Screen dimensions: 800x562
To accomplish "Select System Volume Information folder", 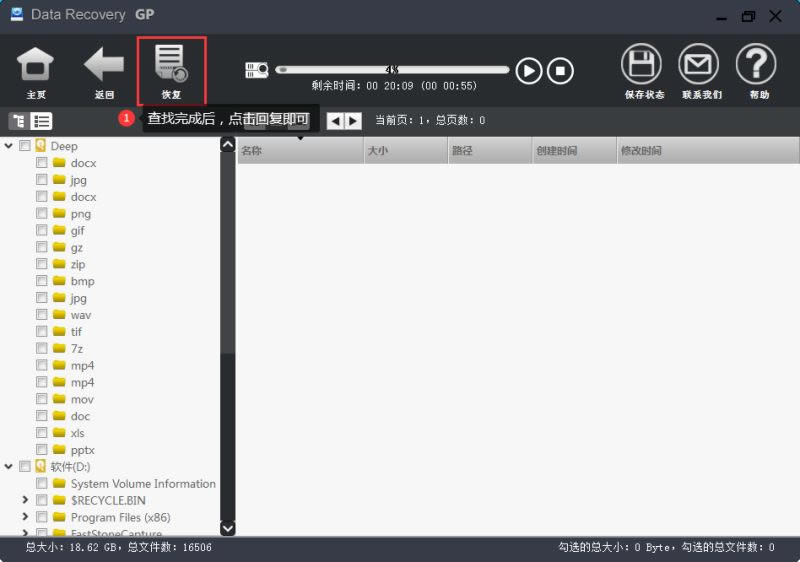I will [143, 483].
